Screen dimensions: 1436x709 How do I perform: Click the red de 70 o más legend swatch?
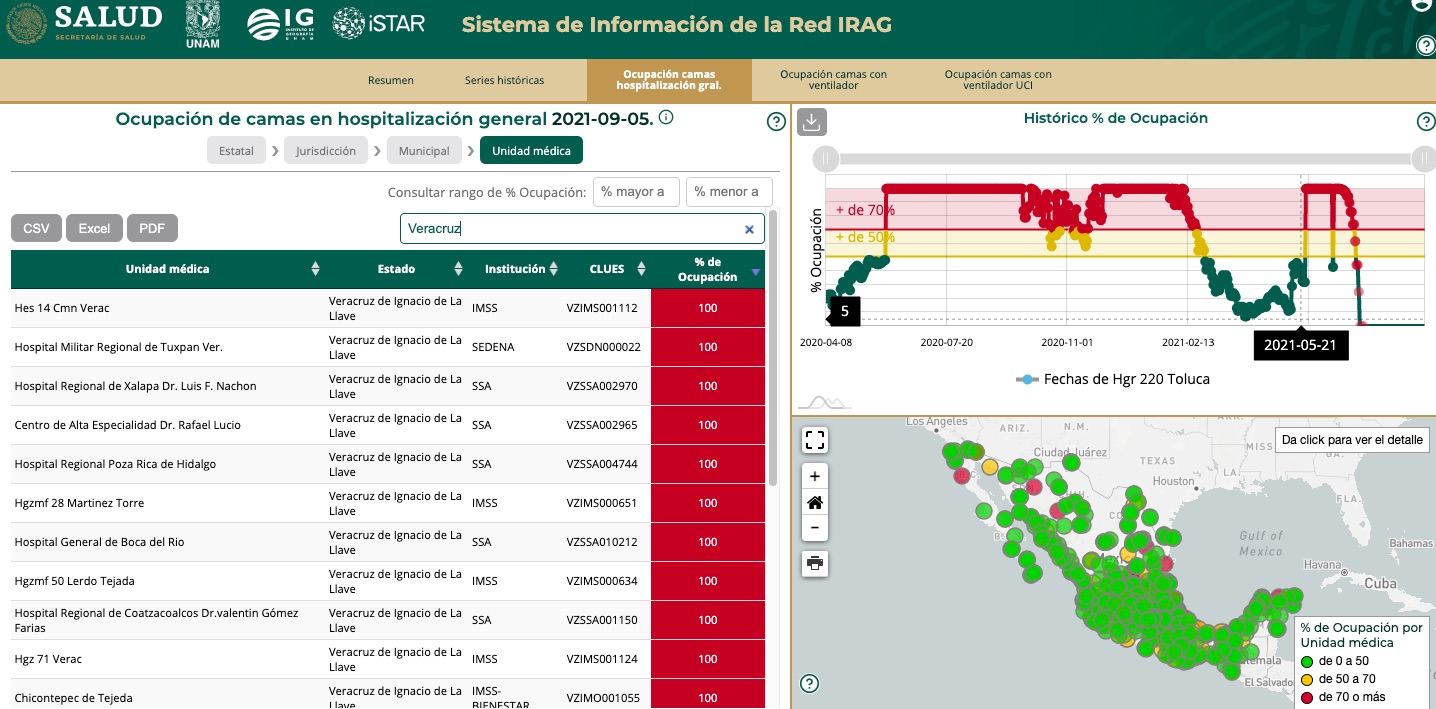pos(1306,697)
